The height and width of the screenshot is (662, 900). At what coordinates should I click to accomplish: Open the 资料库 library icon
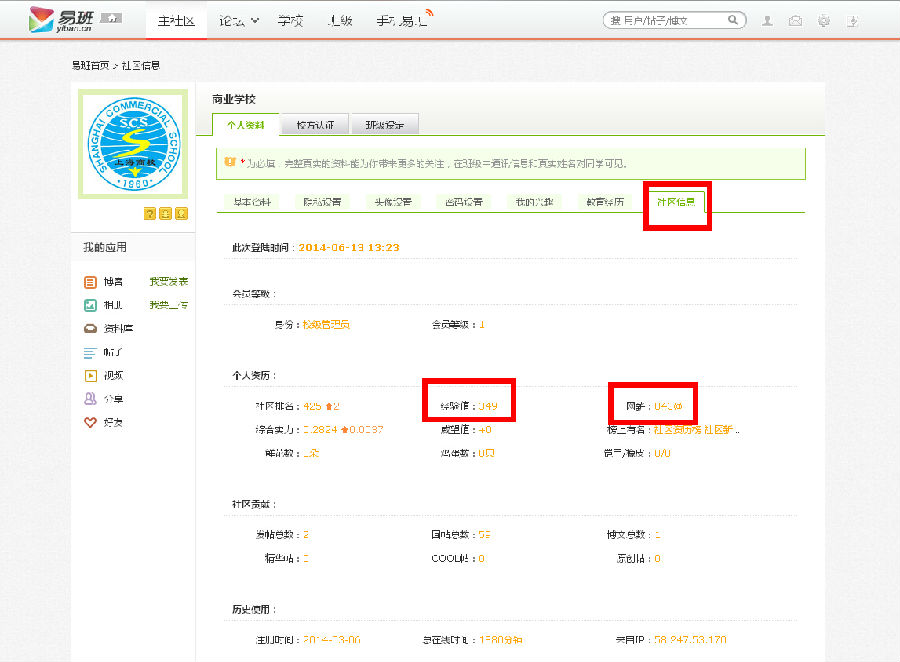[90, 328]
